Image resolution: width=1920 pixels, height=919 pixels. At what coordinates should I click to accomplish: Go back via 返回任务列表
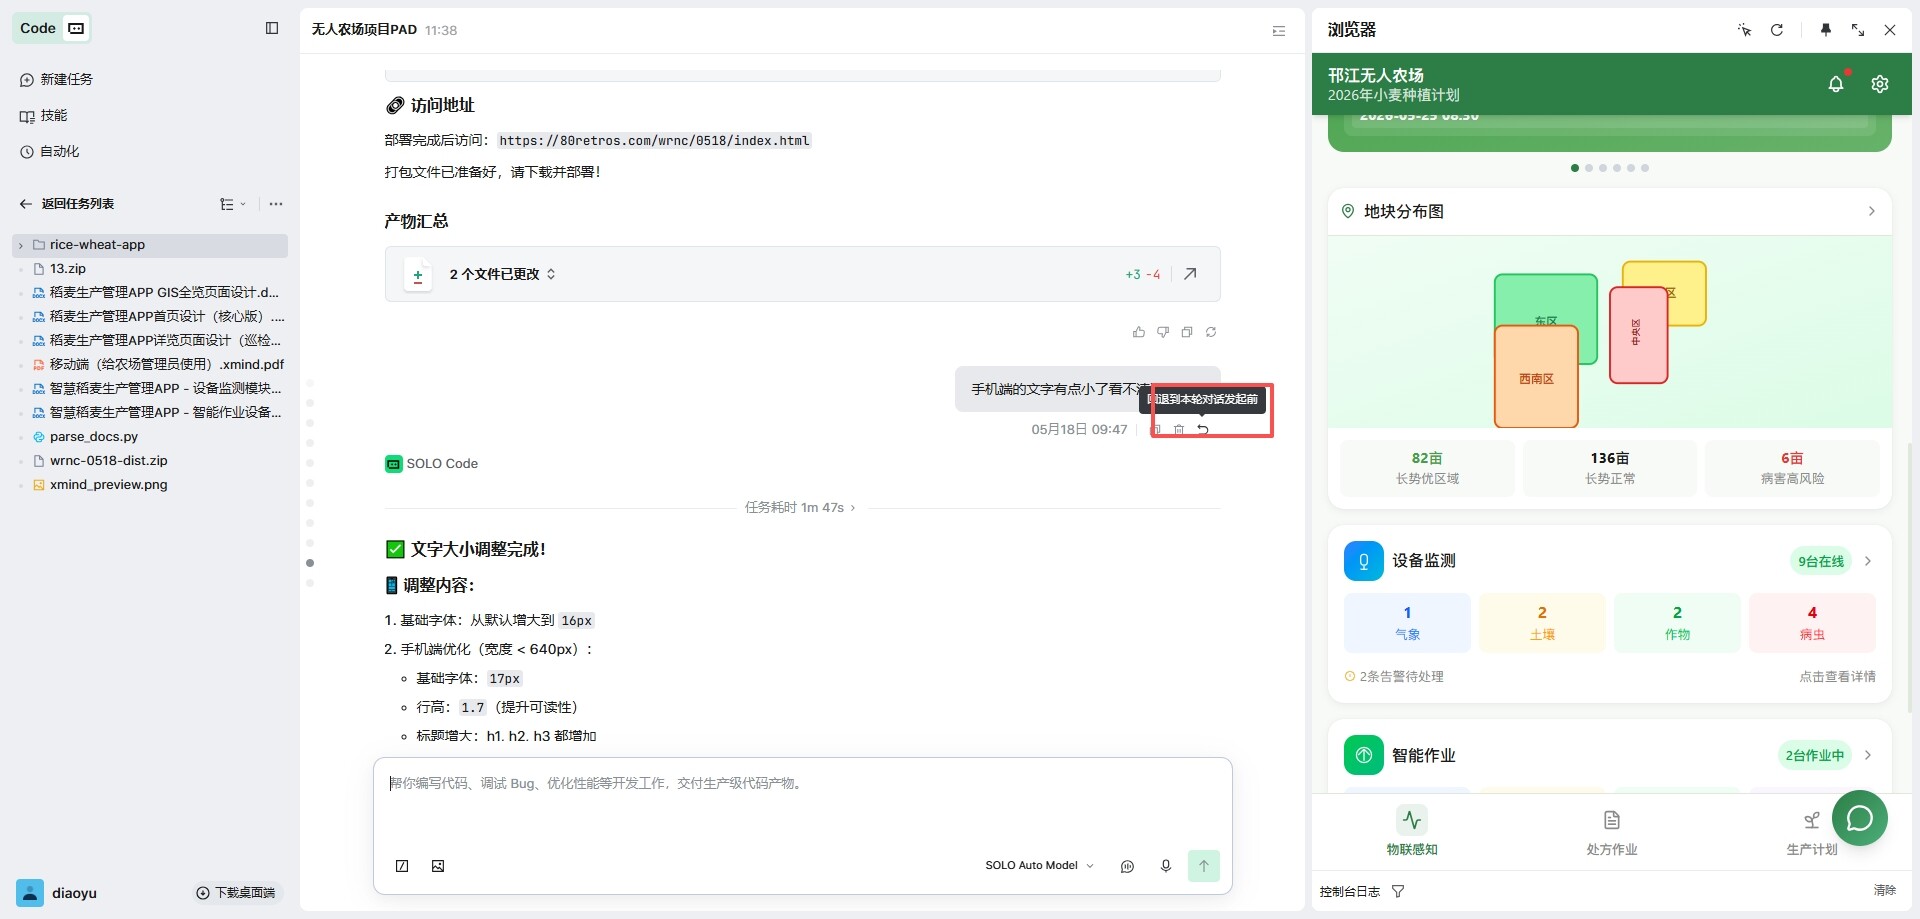click(x=66, y=203)
